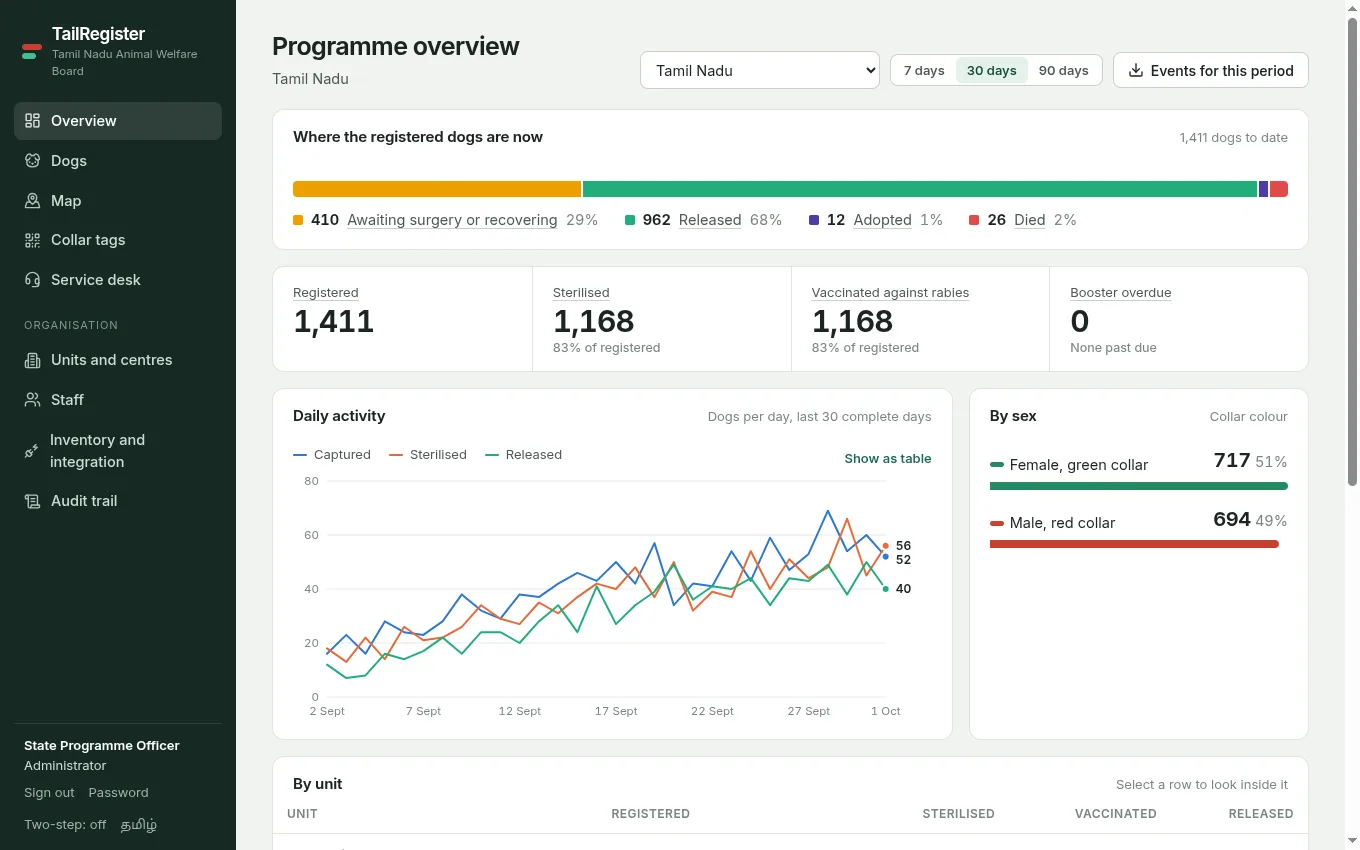Select the 7 days range

[x=924, y=70]
